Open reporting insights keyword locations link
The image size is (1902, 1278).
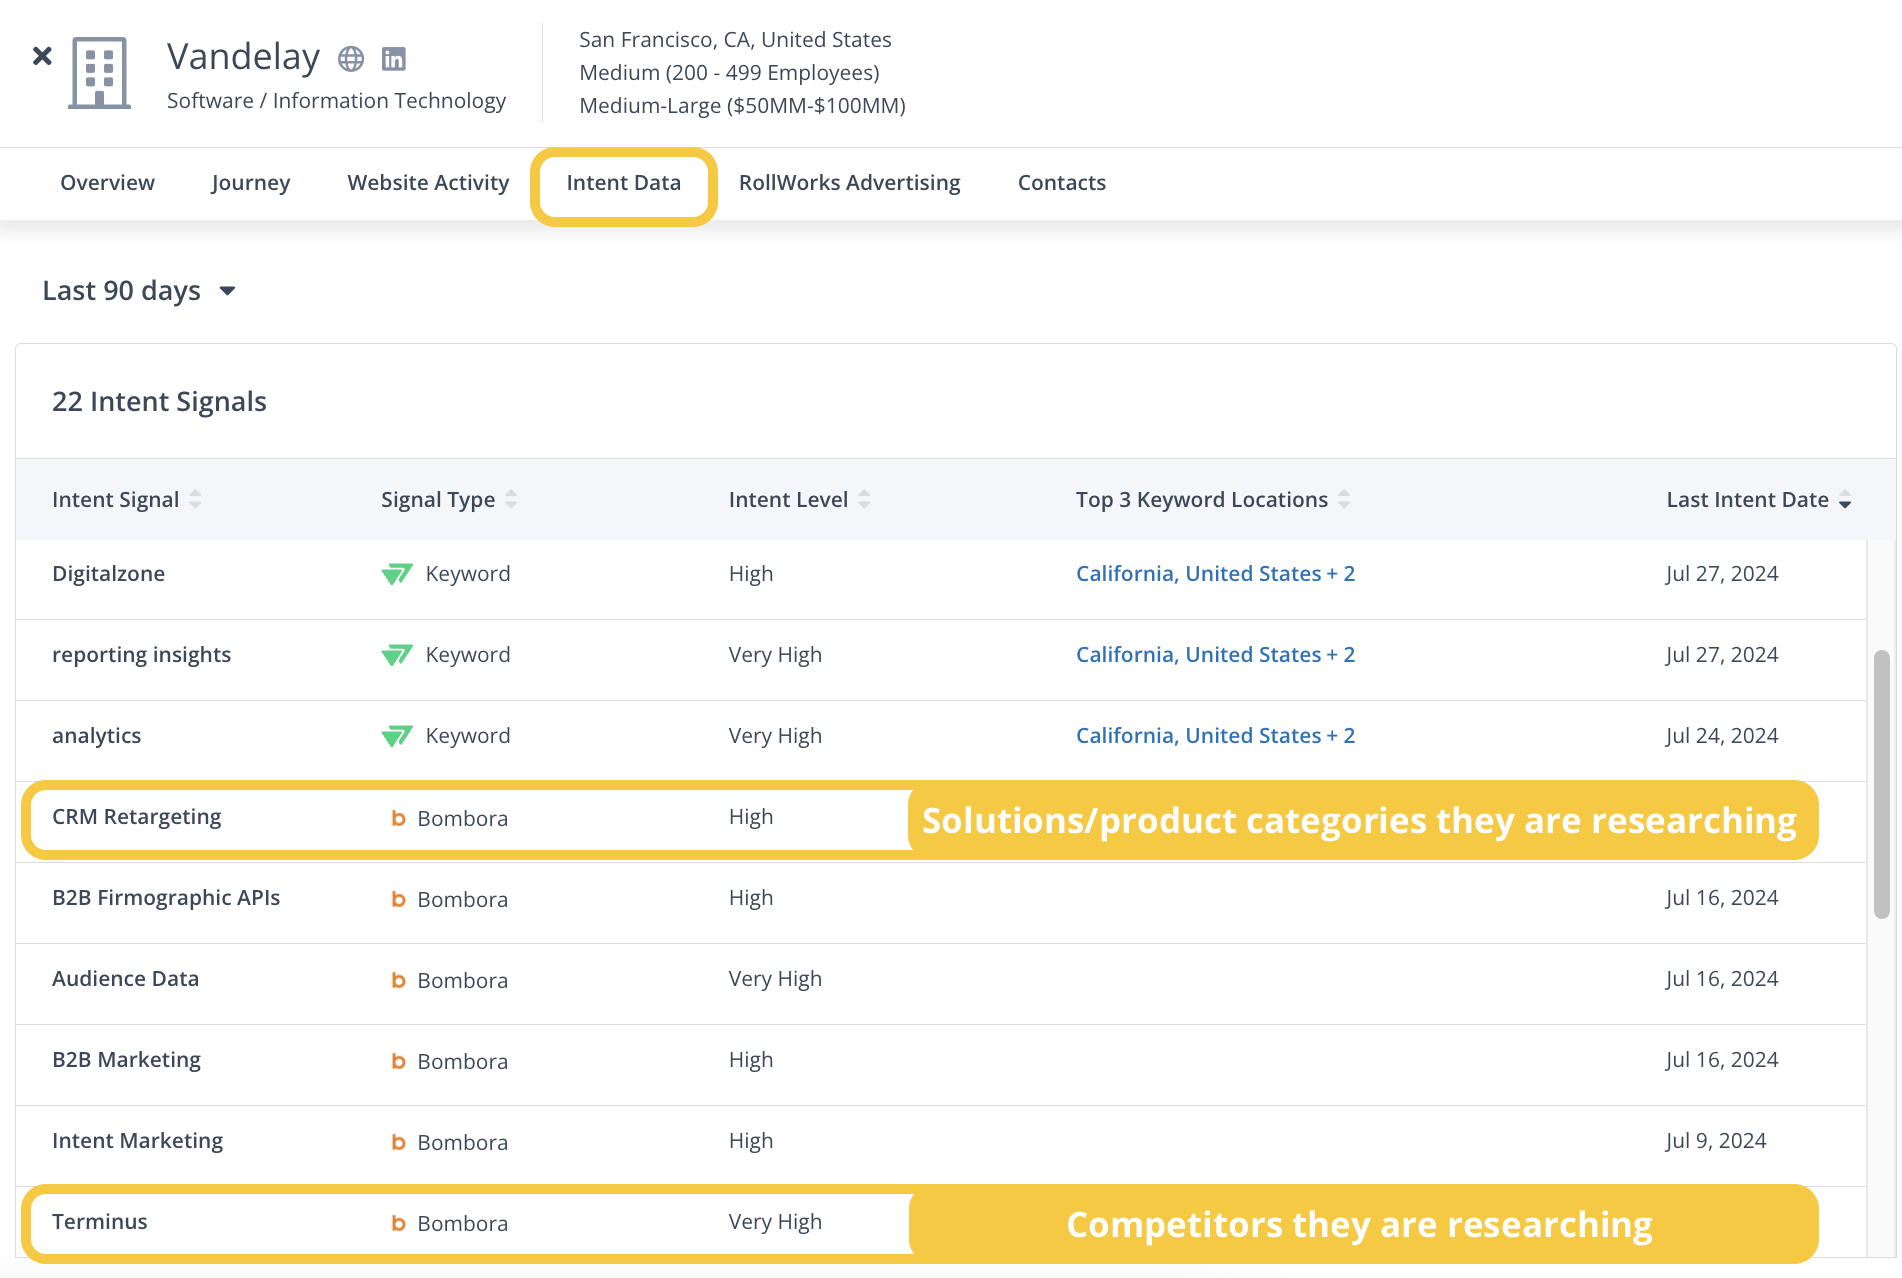pos(1215,655)
